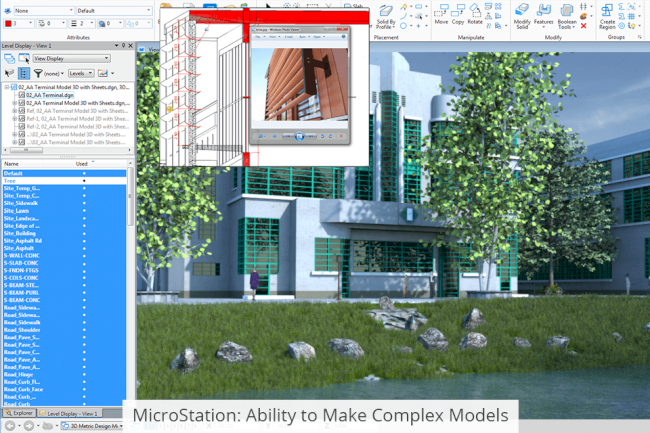This screenshot has height=433, width=650.
Task: Select the Rotate tool in Manipulate group
Action: pyautogui.click(x=475, y=14)
